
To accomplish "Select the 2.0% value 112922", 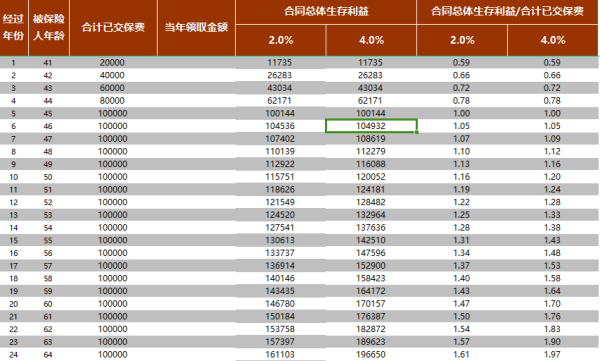I will 280,164.
